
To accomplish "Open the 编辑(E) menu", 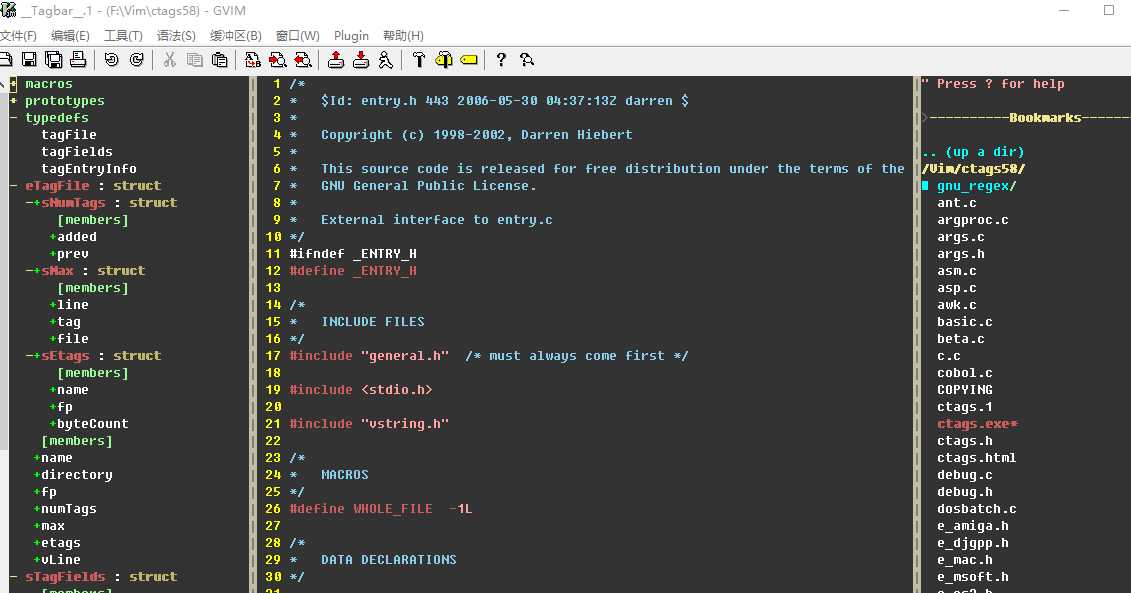I will pyautogui.click(x=70, y=35).
